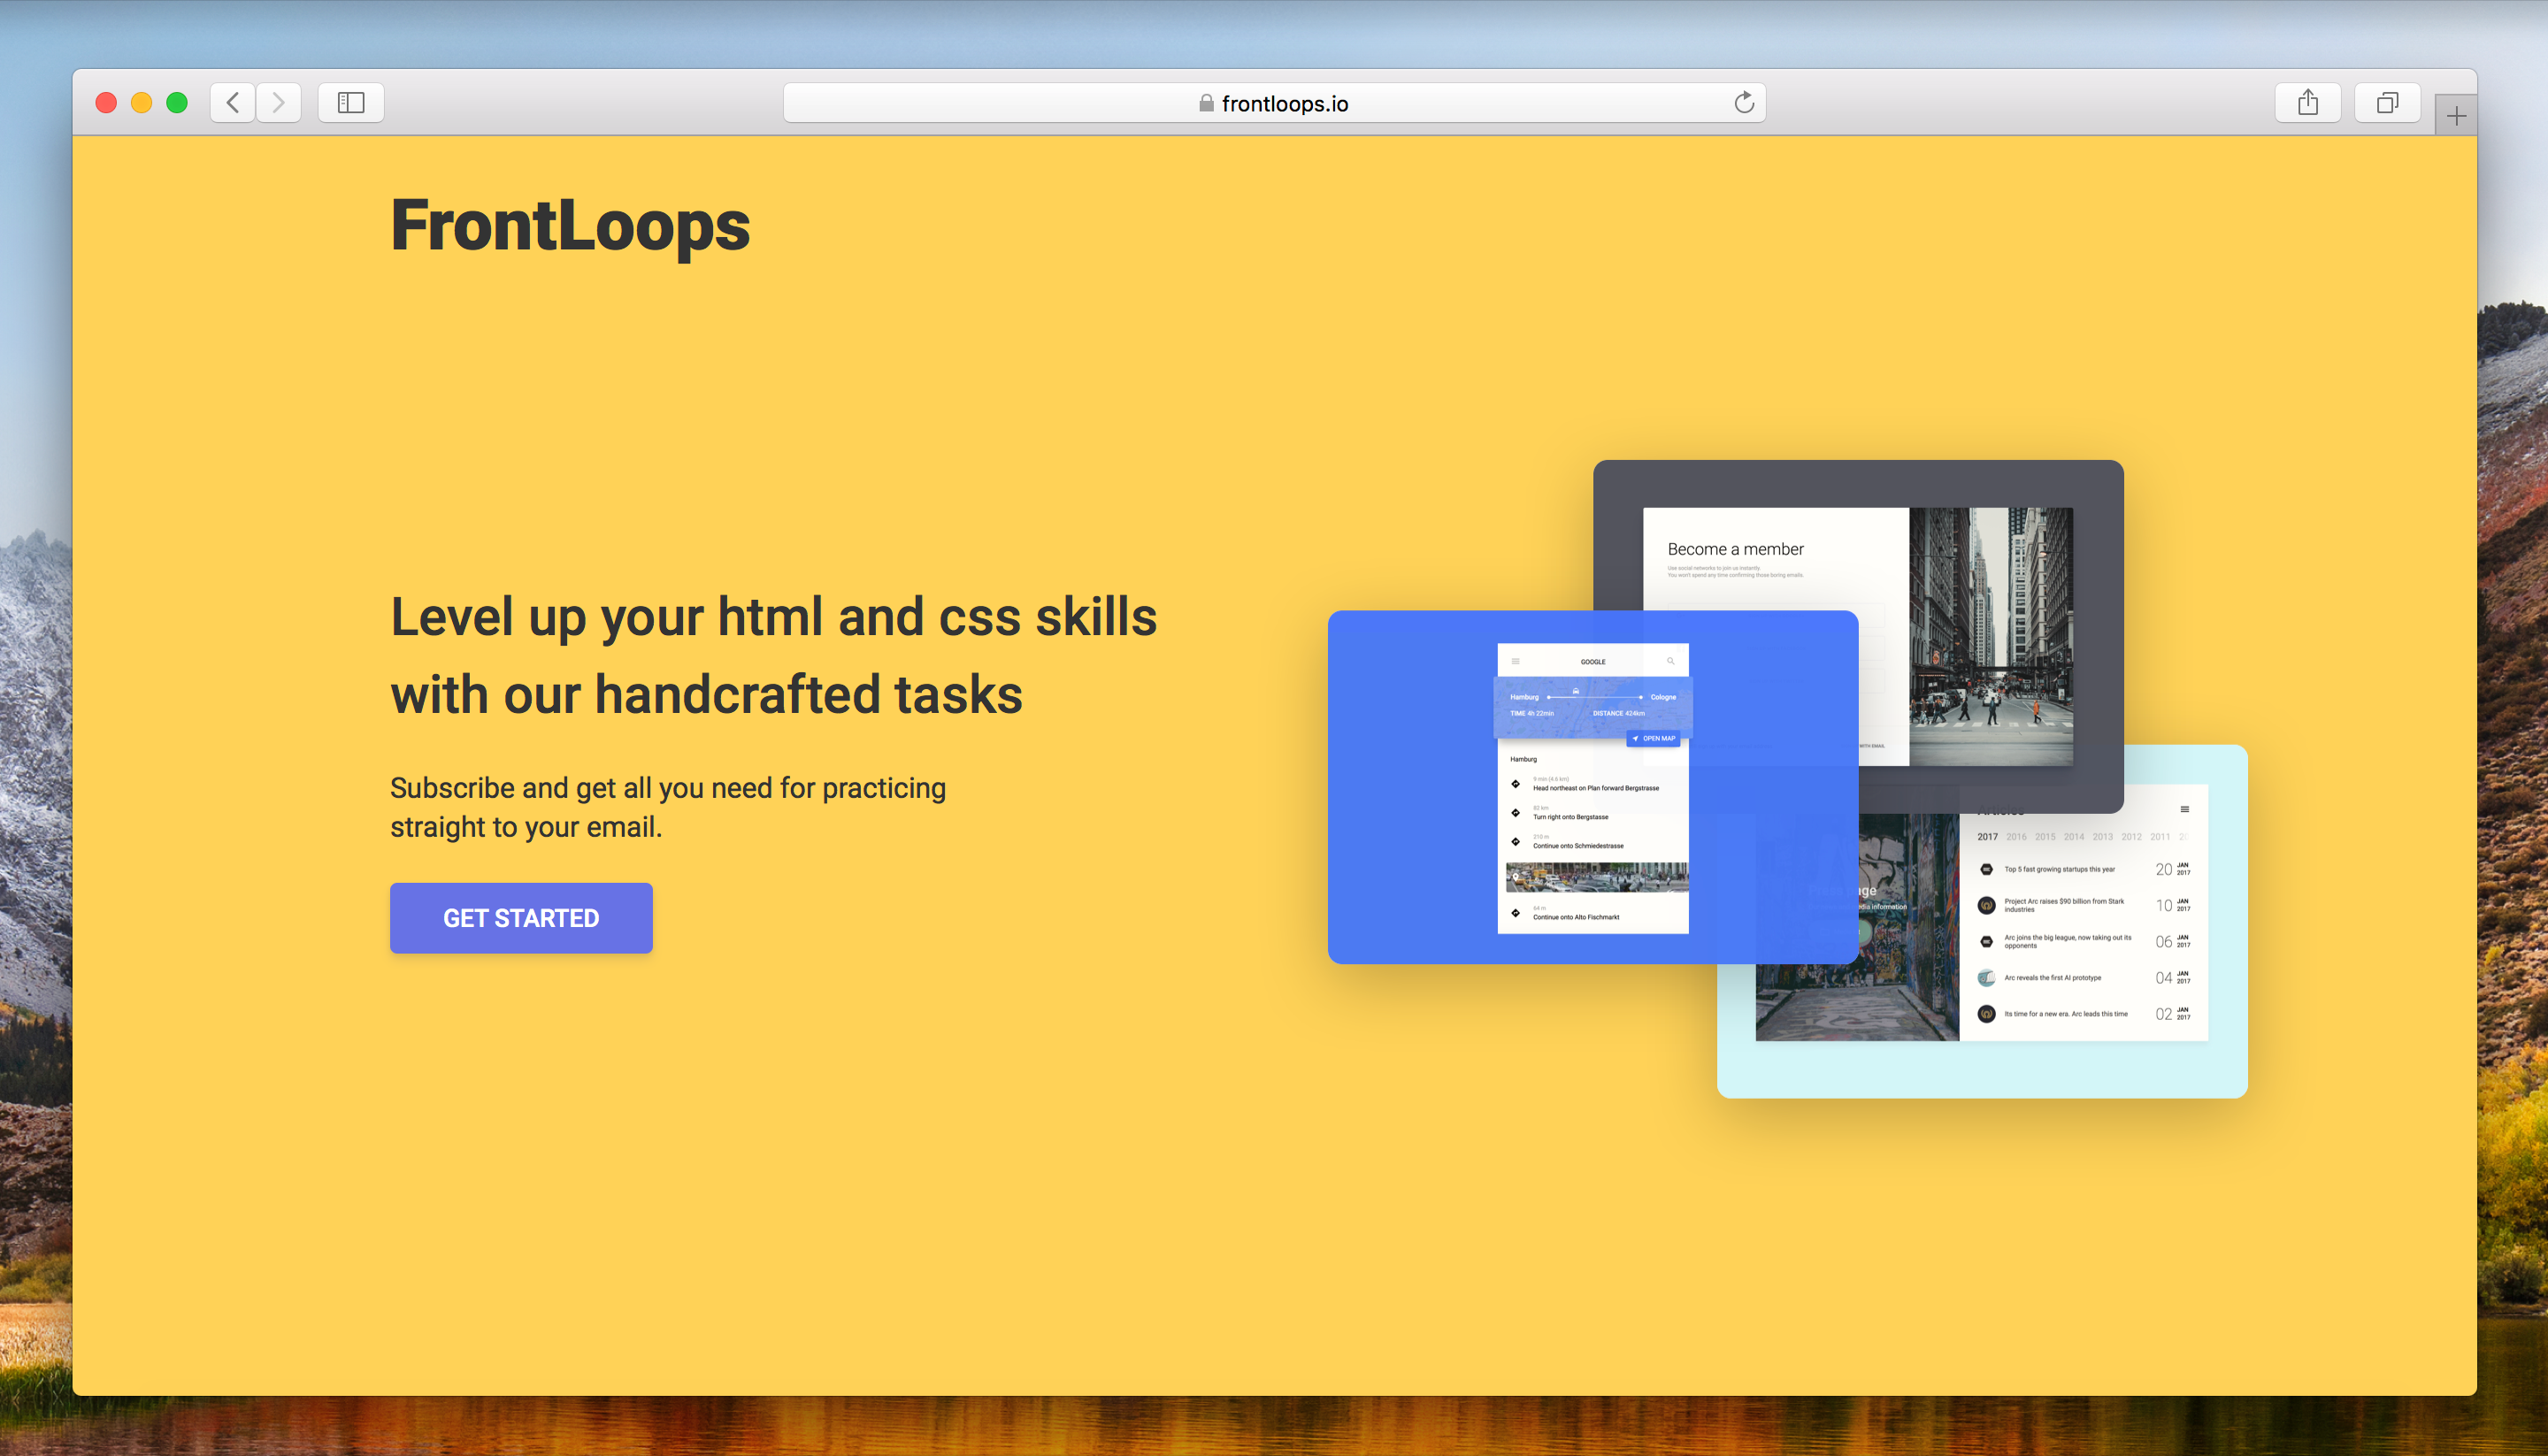This screenshot has width=2548, height=1456.
Task: Click 'Turn right onto Bergstasse' direction step
Action: [1570, 816]
